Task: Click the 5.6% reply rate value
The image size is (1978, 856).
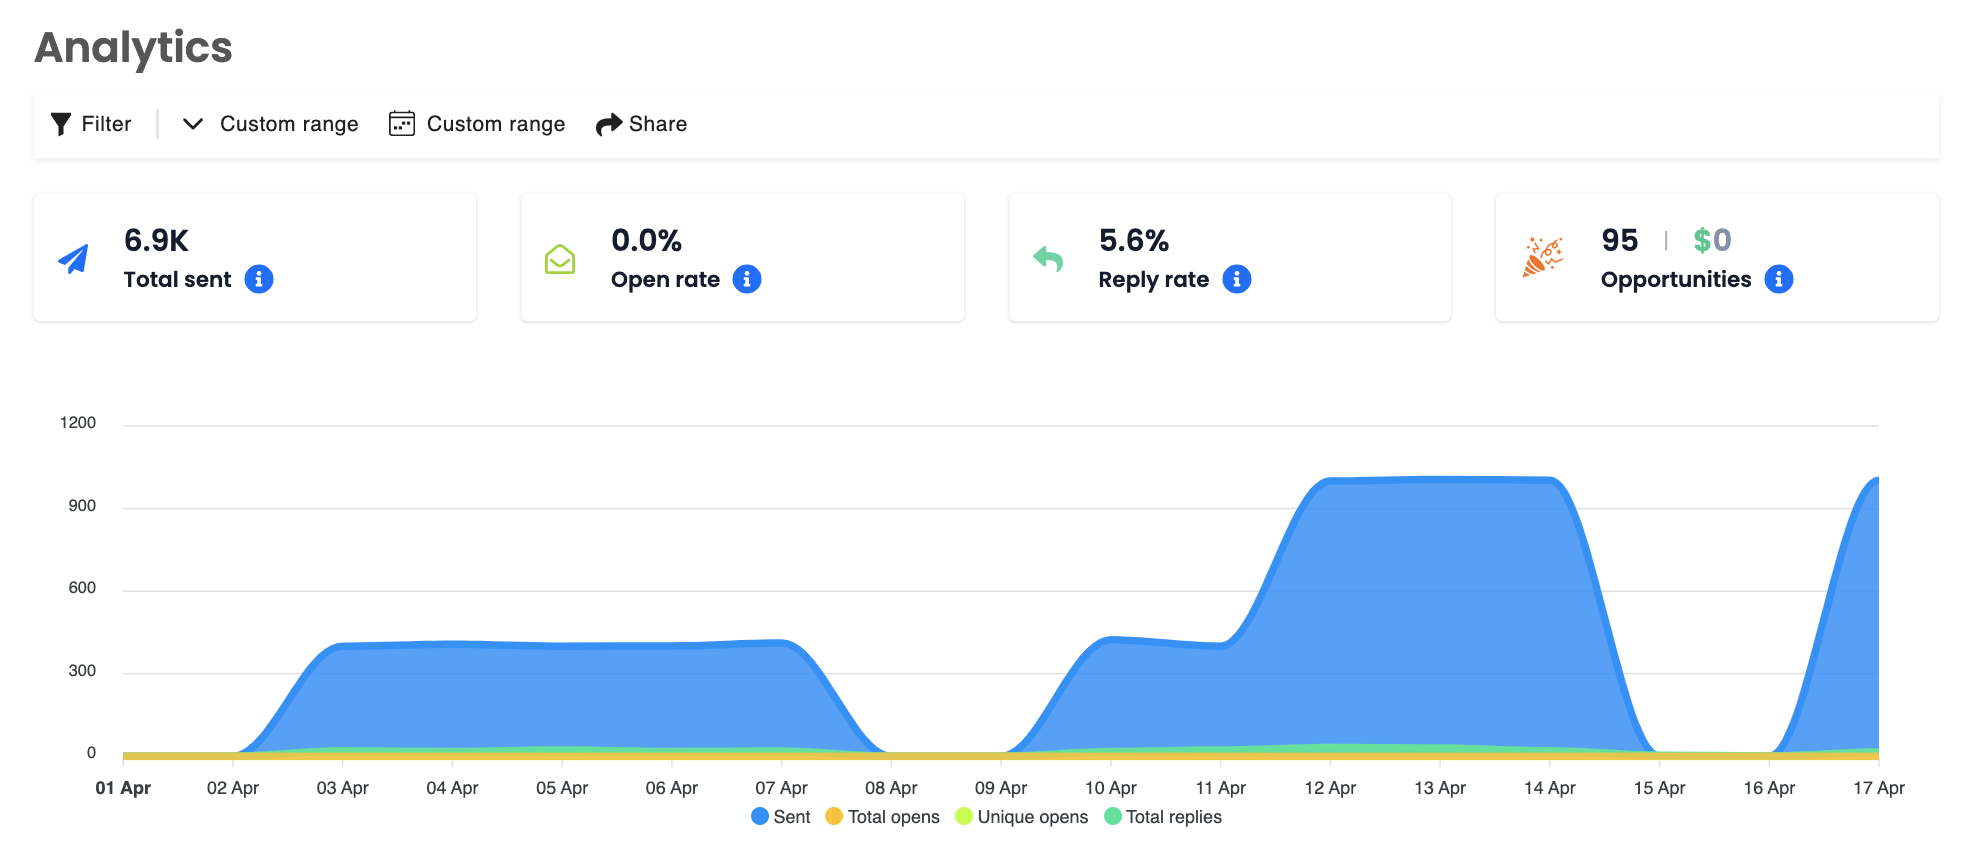Action: click(x=1134, y=240)
